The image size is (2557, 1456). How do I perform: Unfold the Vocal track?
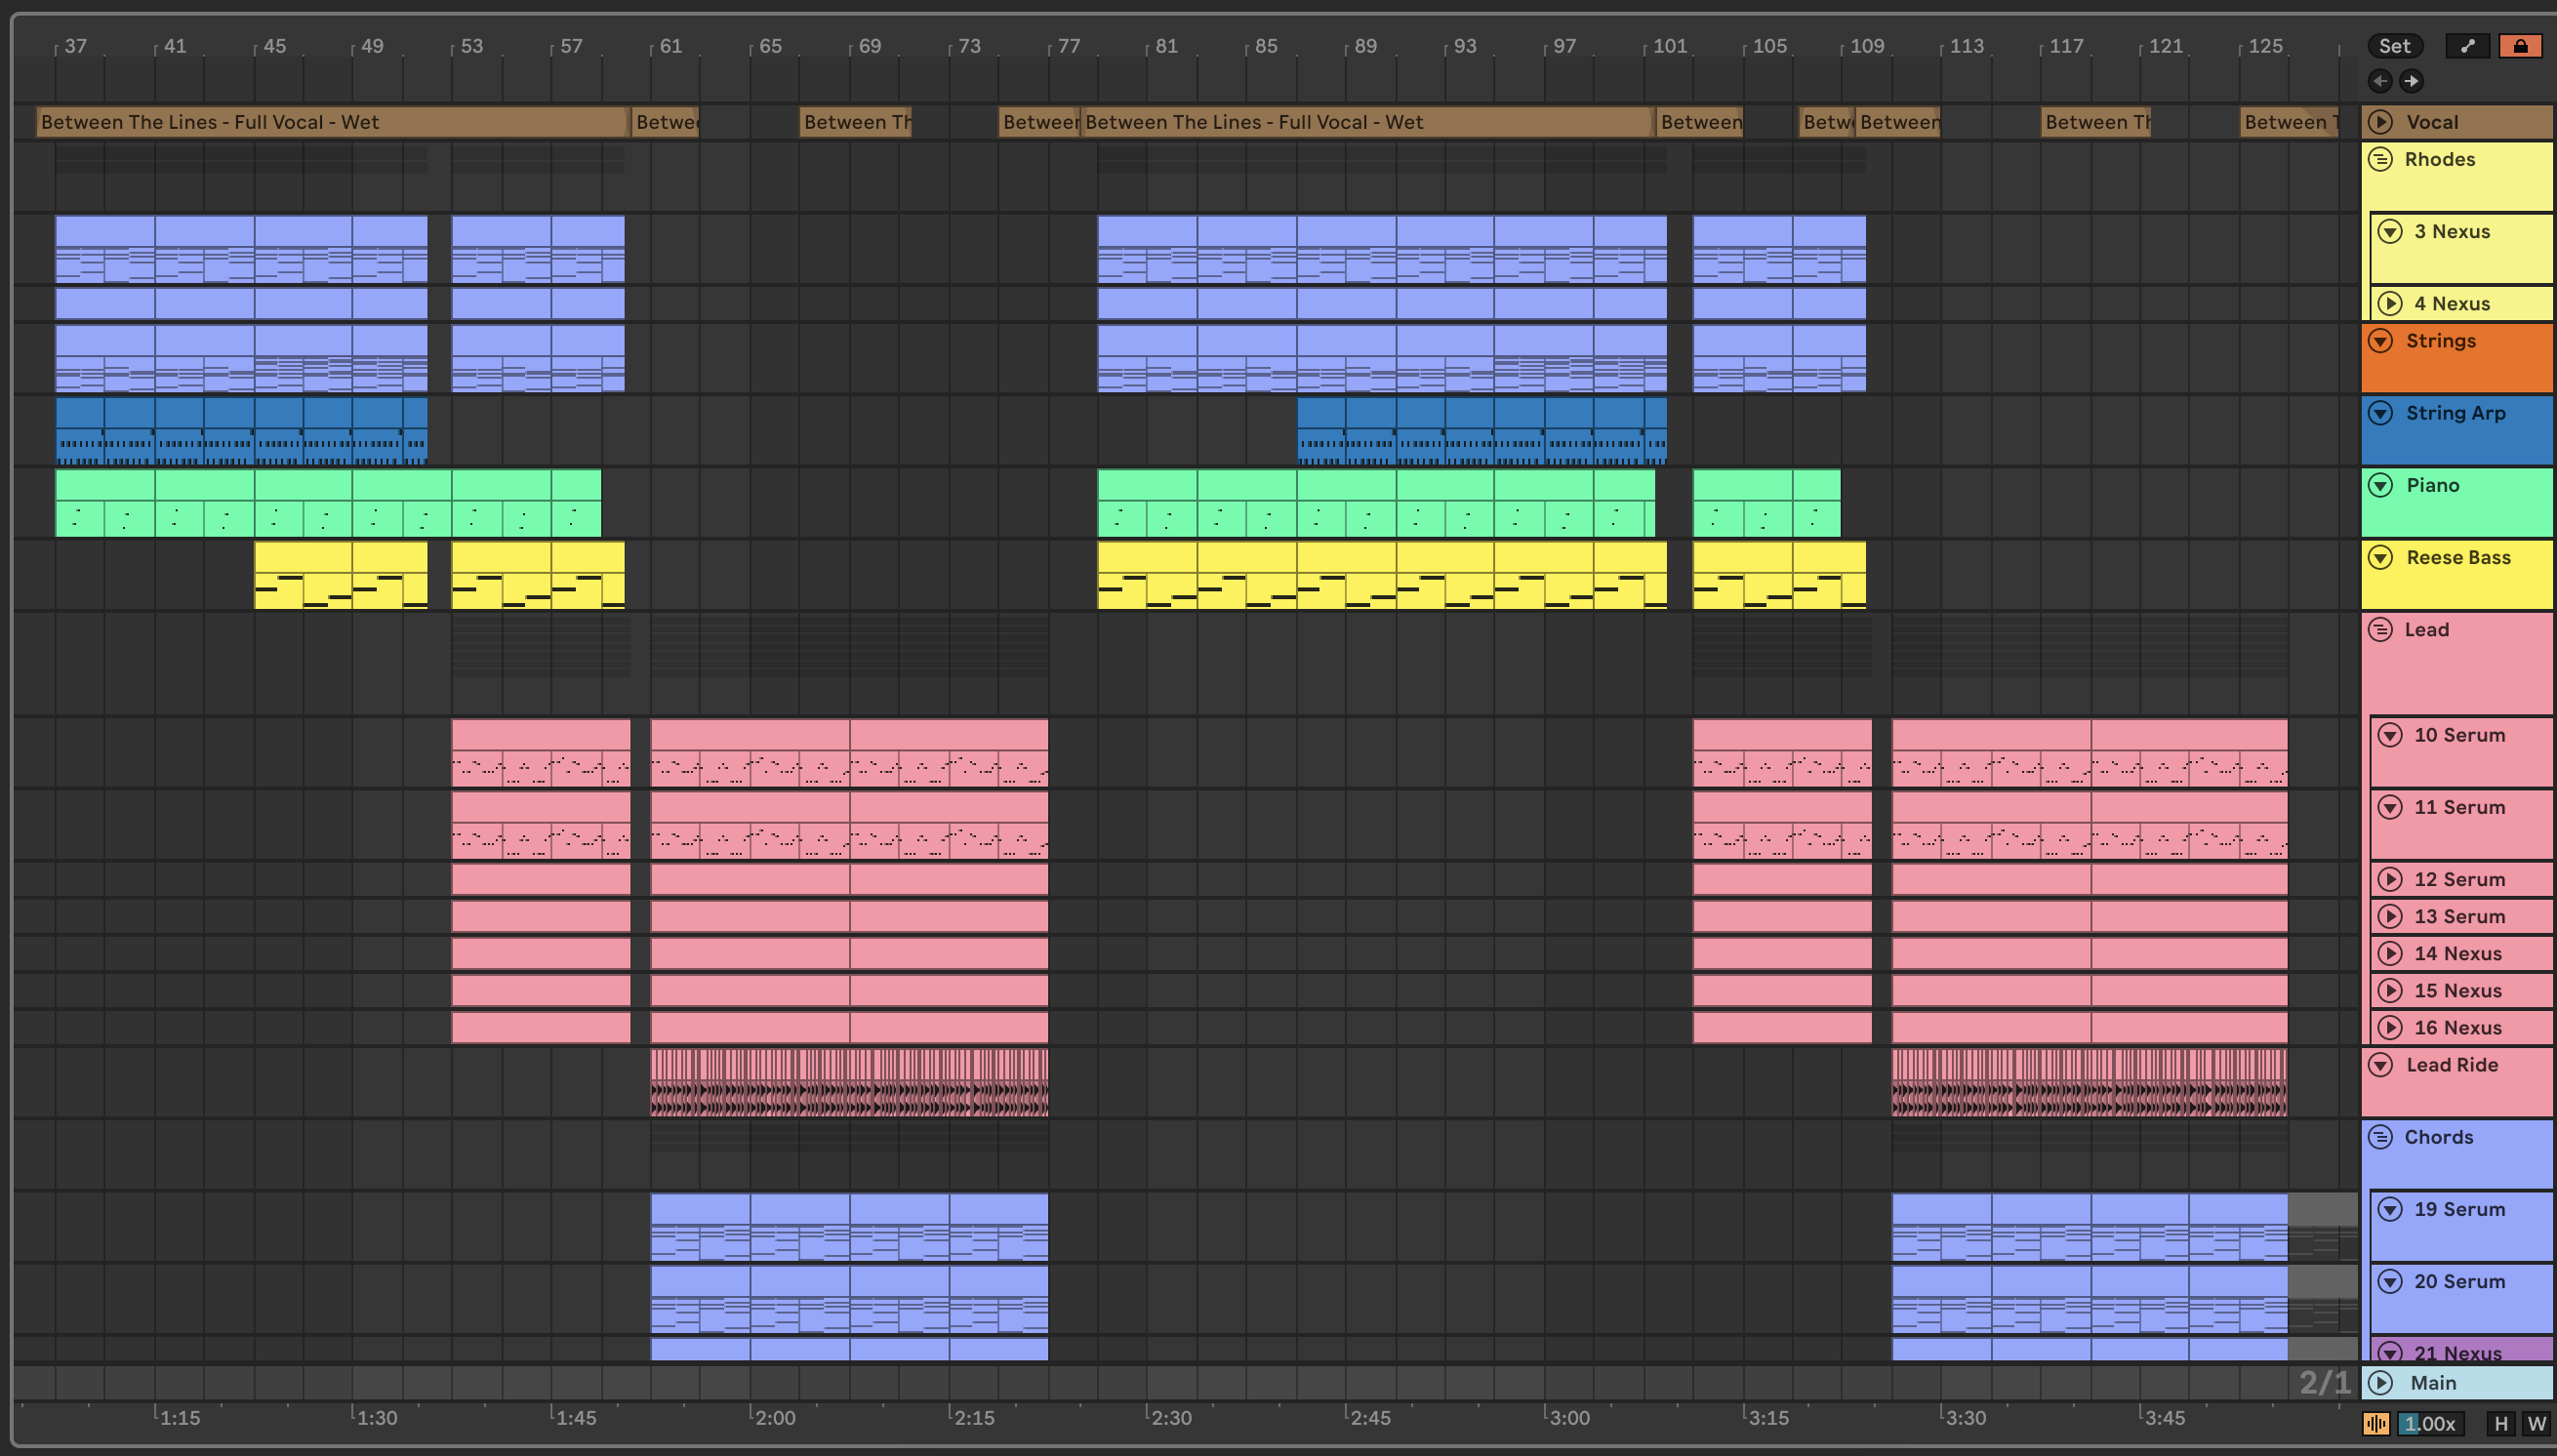(2381, 122)
